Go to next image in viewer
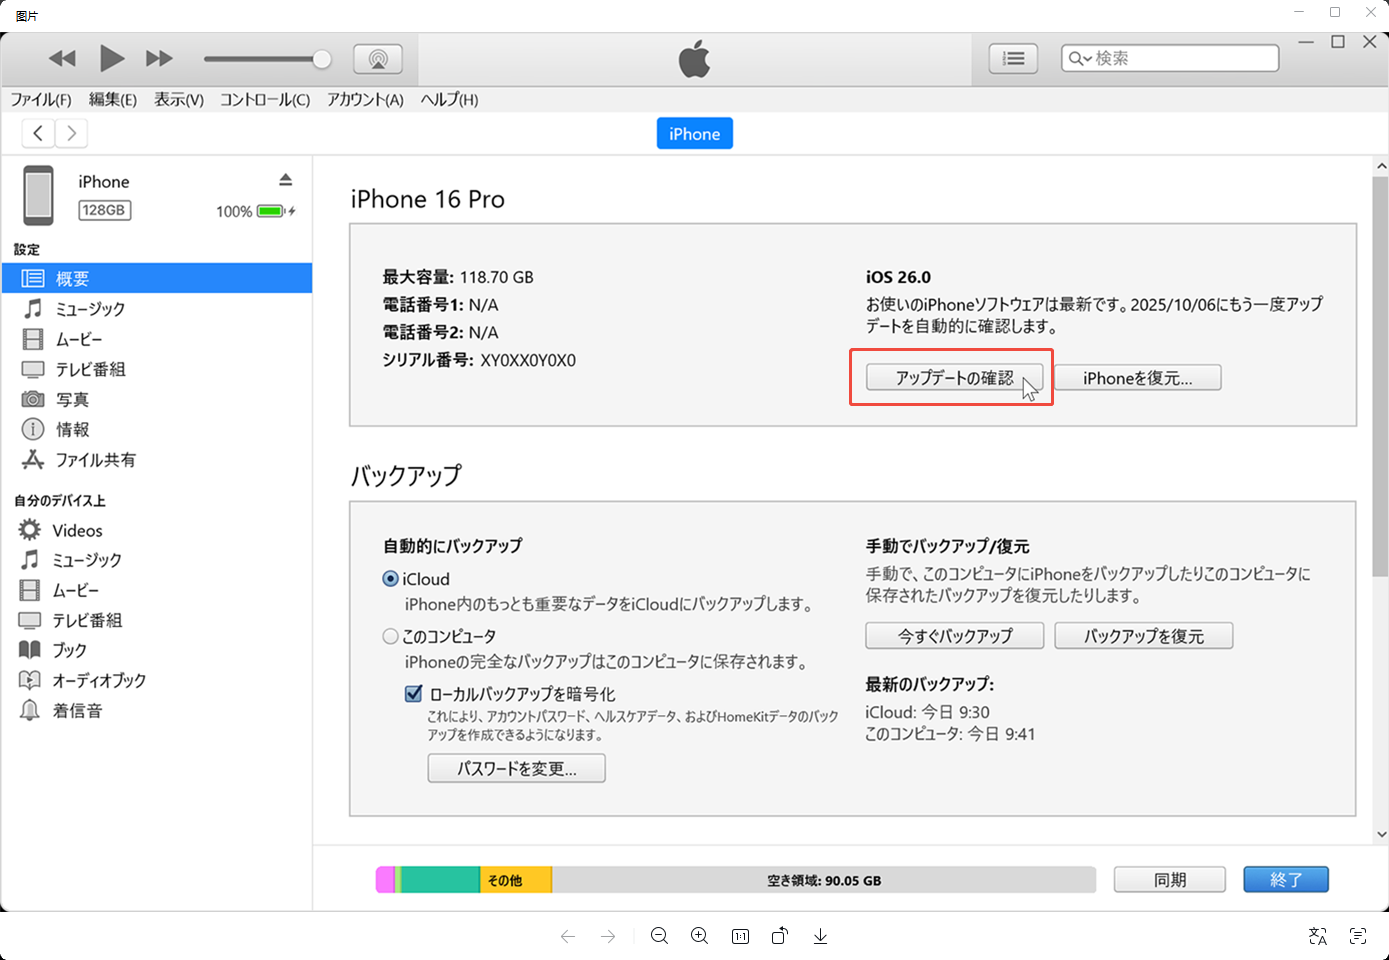The width and height of the screenshot is (1389, 960). point(608,936)
